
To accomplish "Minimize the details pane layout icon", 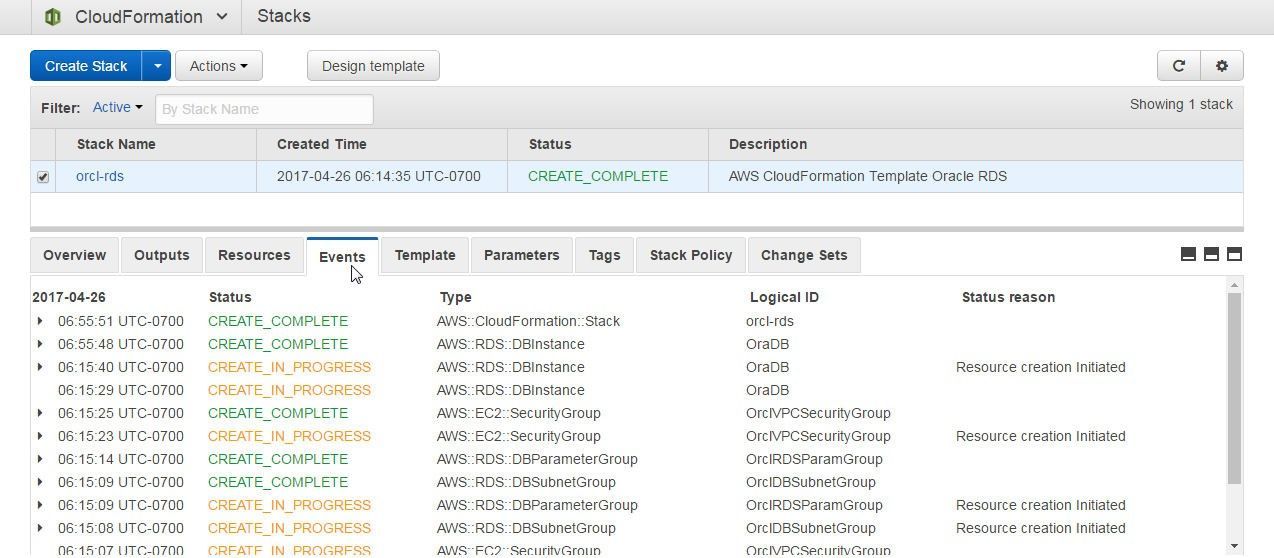I will click(x=1188, y=254).
